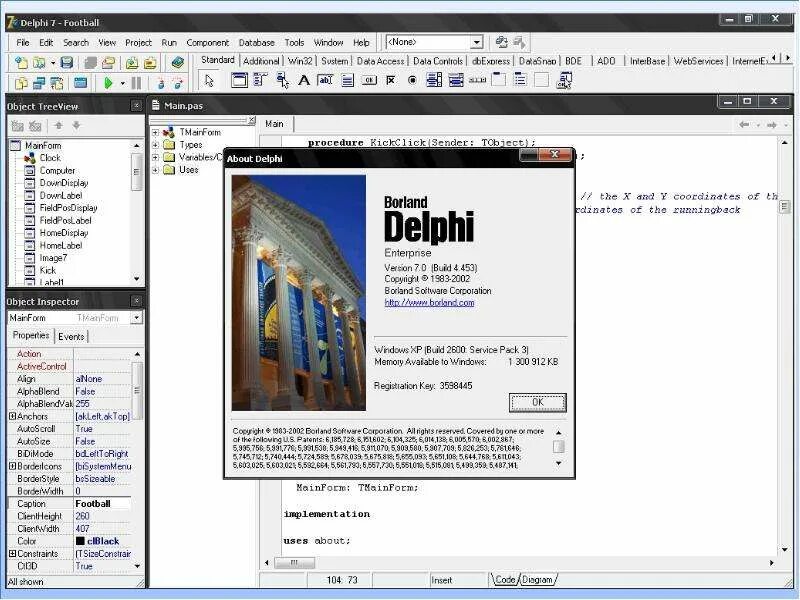Click the Save All toolbar icon
Screen dimensions: 800x600
click(x=90, y=63)
